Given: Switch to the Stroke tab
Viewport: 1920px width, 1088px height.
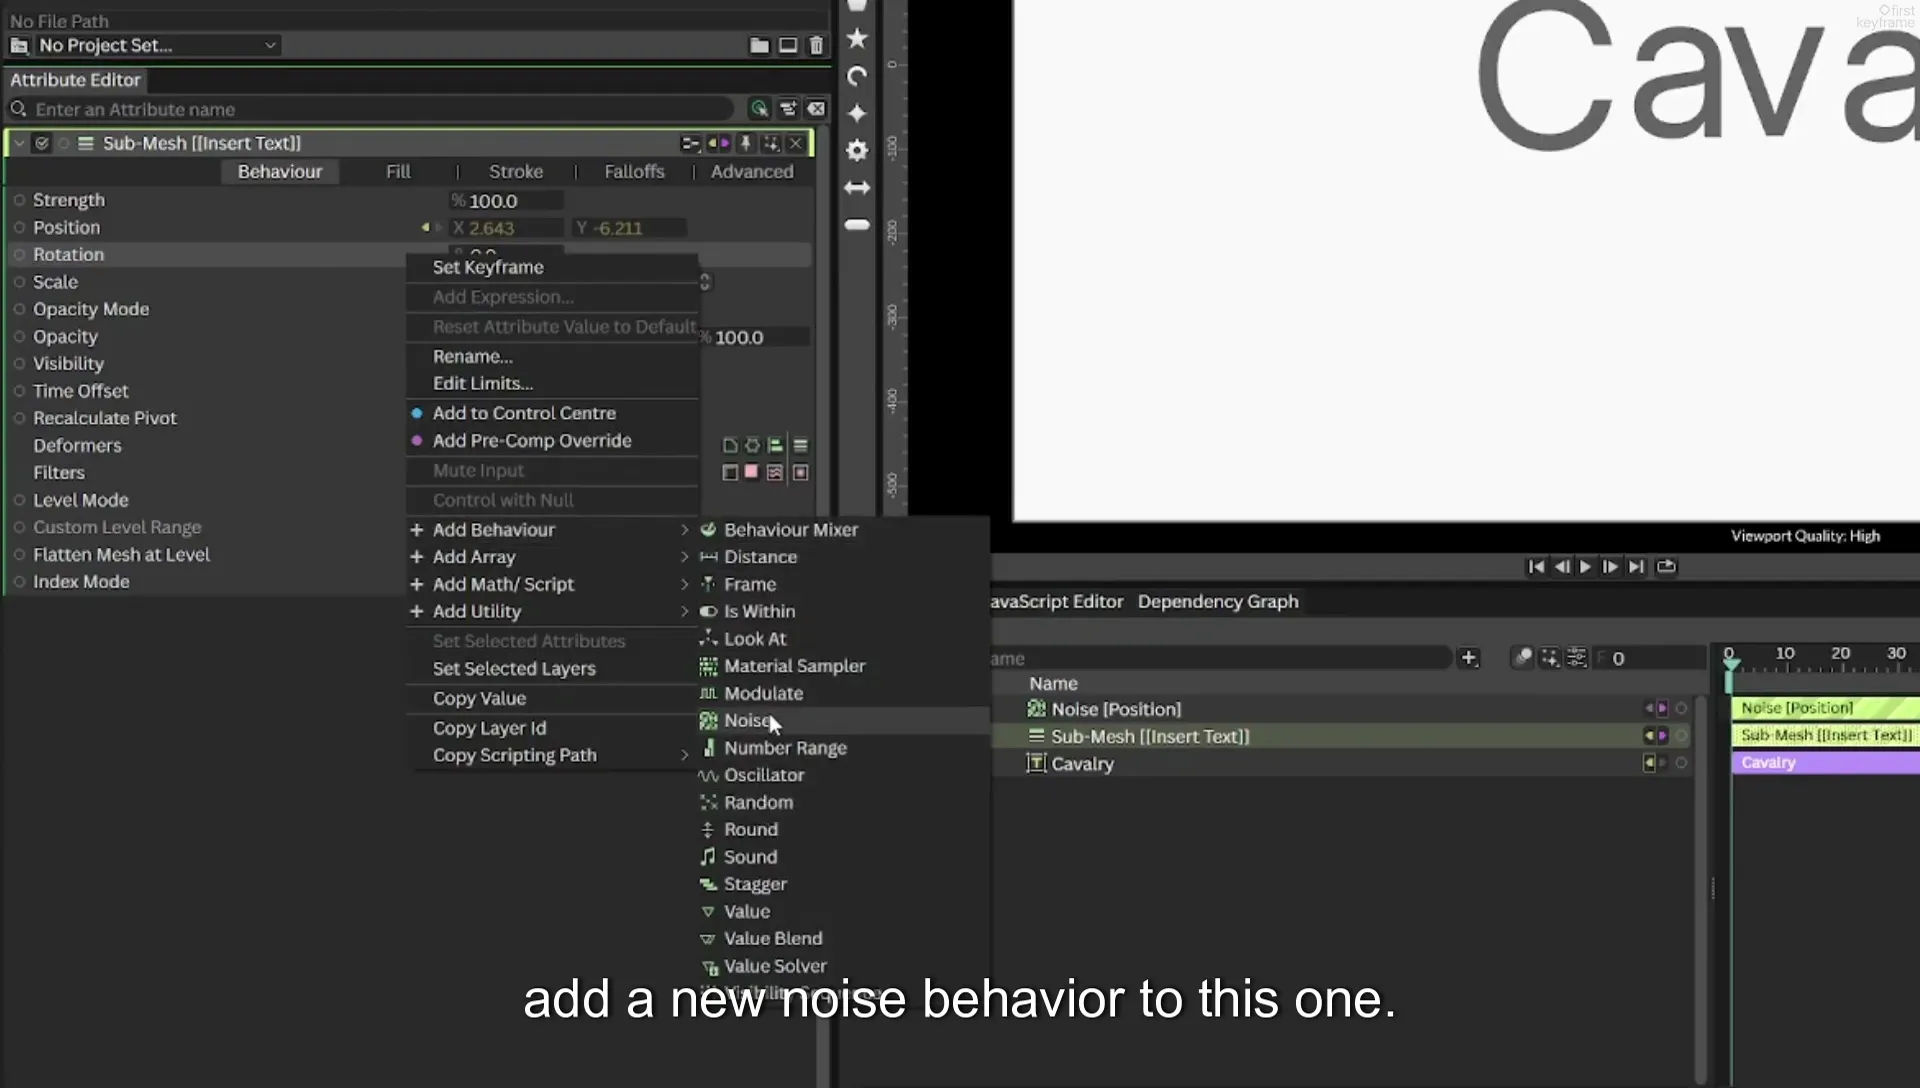Looking at the screenshot, I should pos(516,171).
